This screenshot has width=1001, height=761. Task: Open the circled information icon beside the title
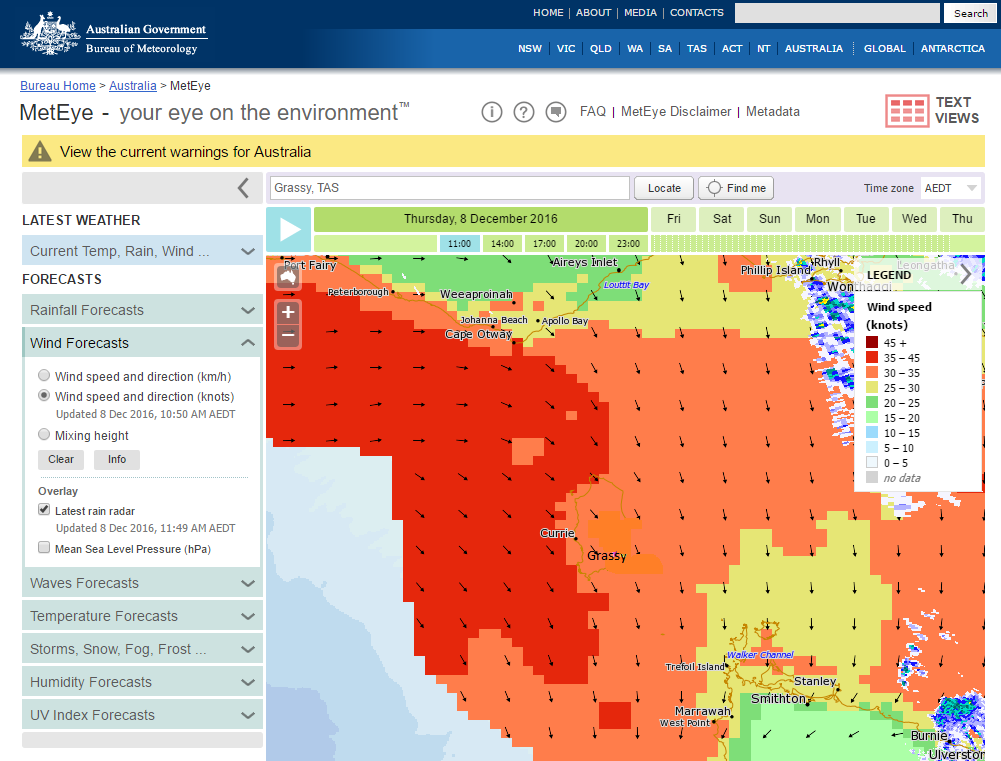(491, 112)
